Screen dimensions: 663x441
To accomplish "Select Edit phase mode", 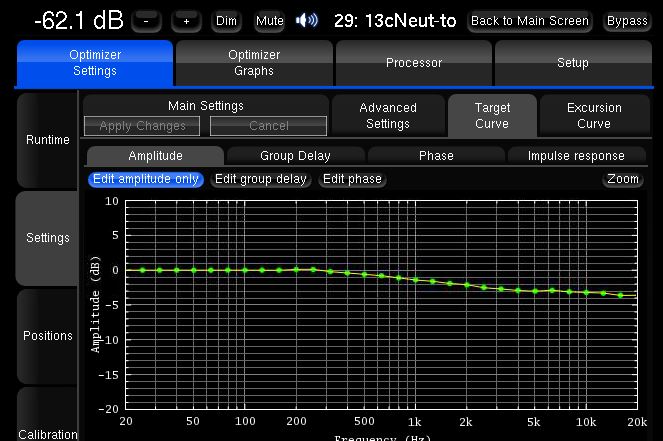I will point(352,179).
